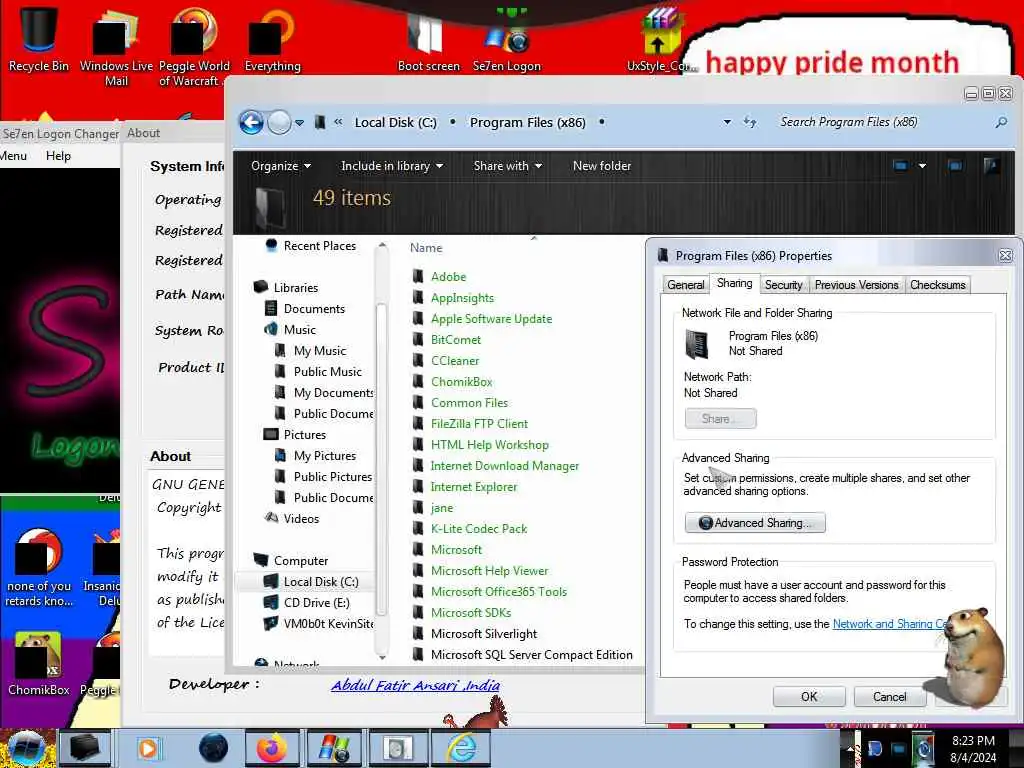
Task: Click Explorer help icon
Action: point(991,166)
